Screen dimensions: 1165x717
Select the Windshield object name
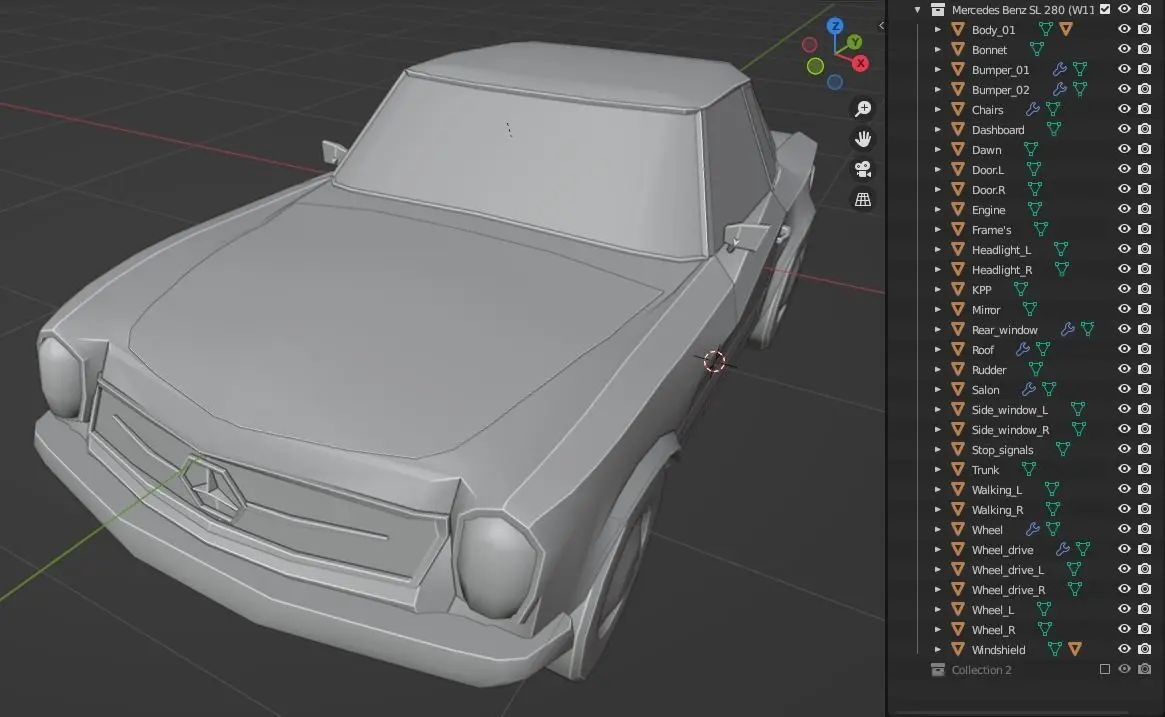point(999,650)
